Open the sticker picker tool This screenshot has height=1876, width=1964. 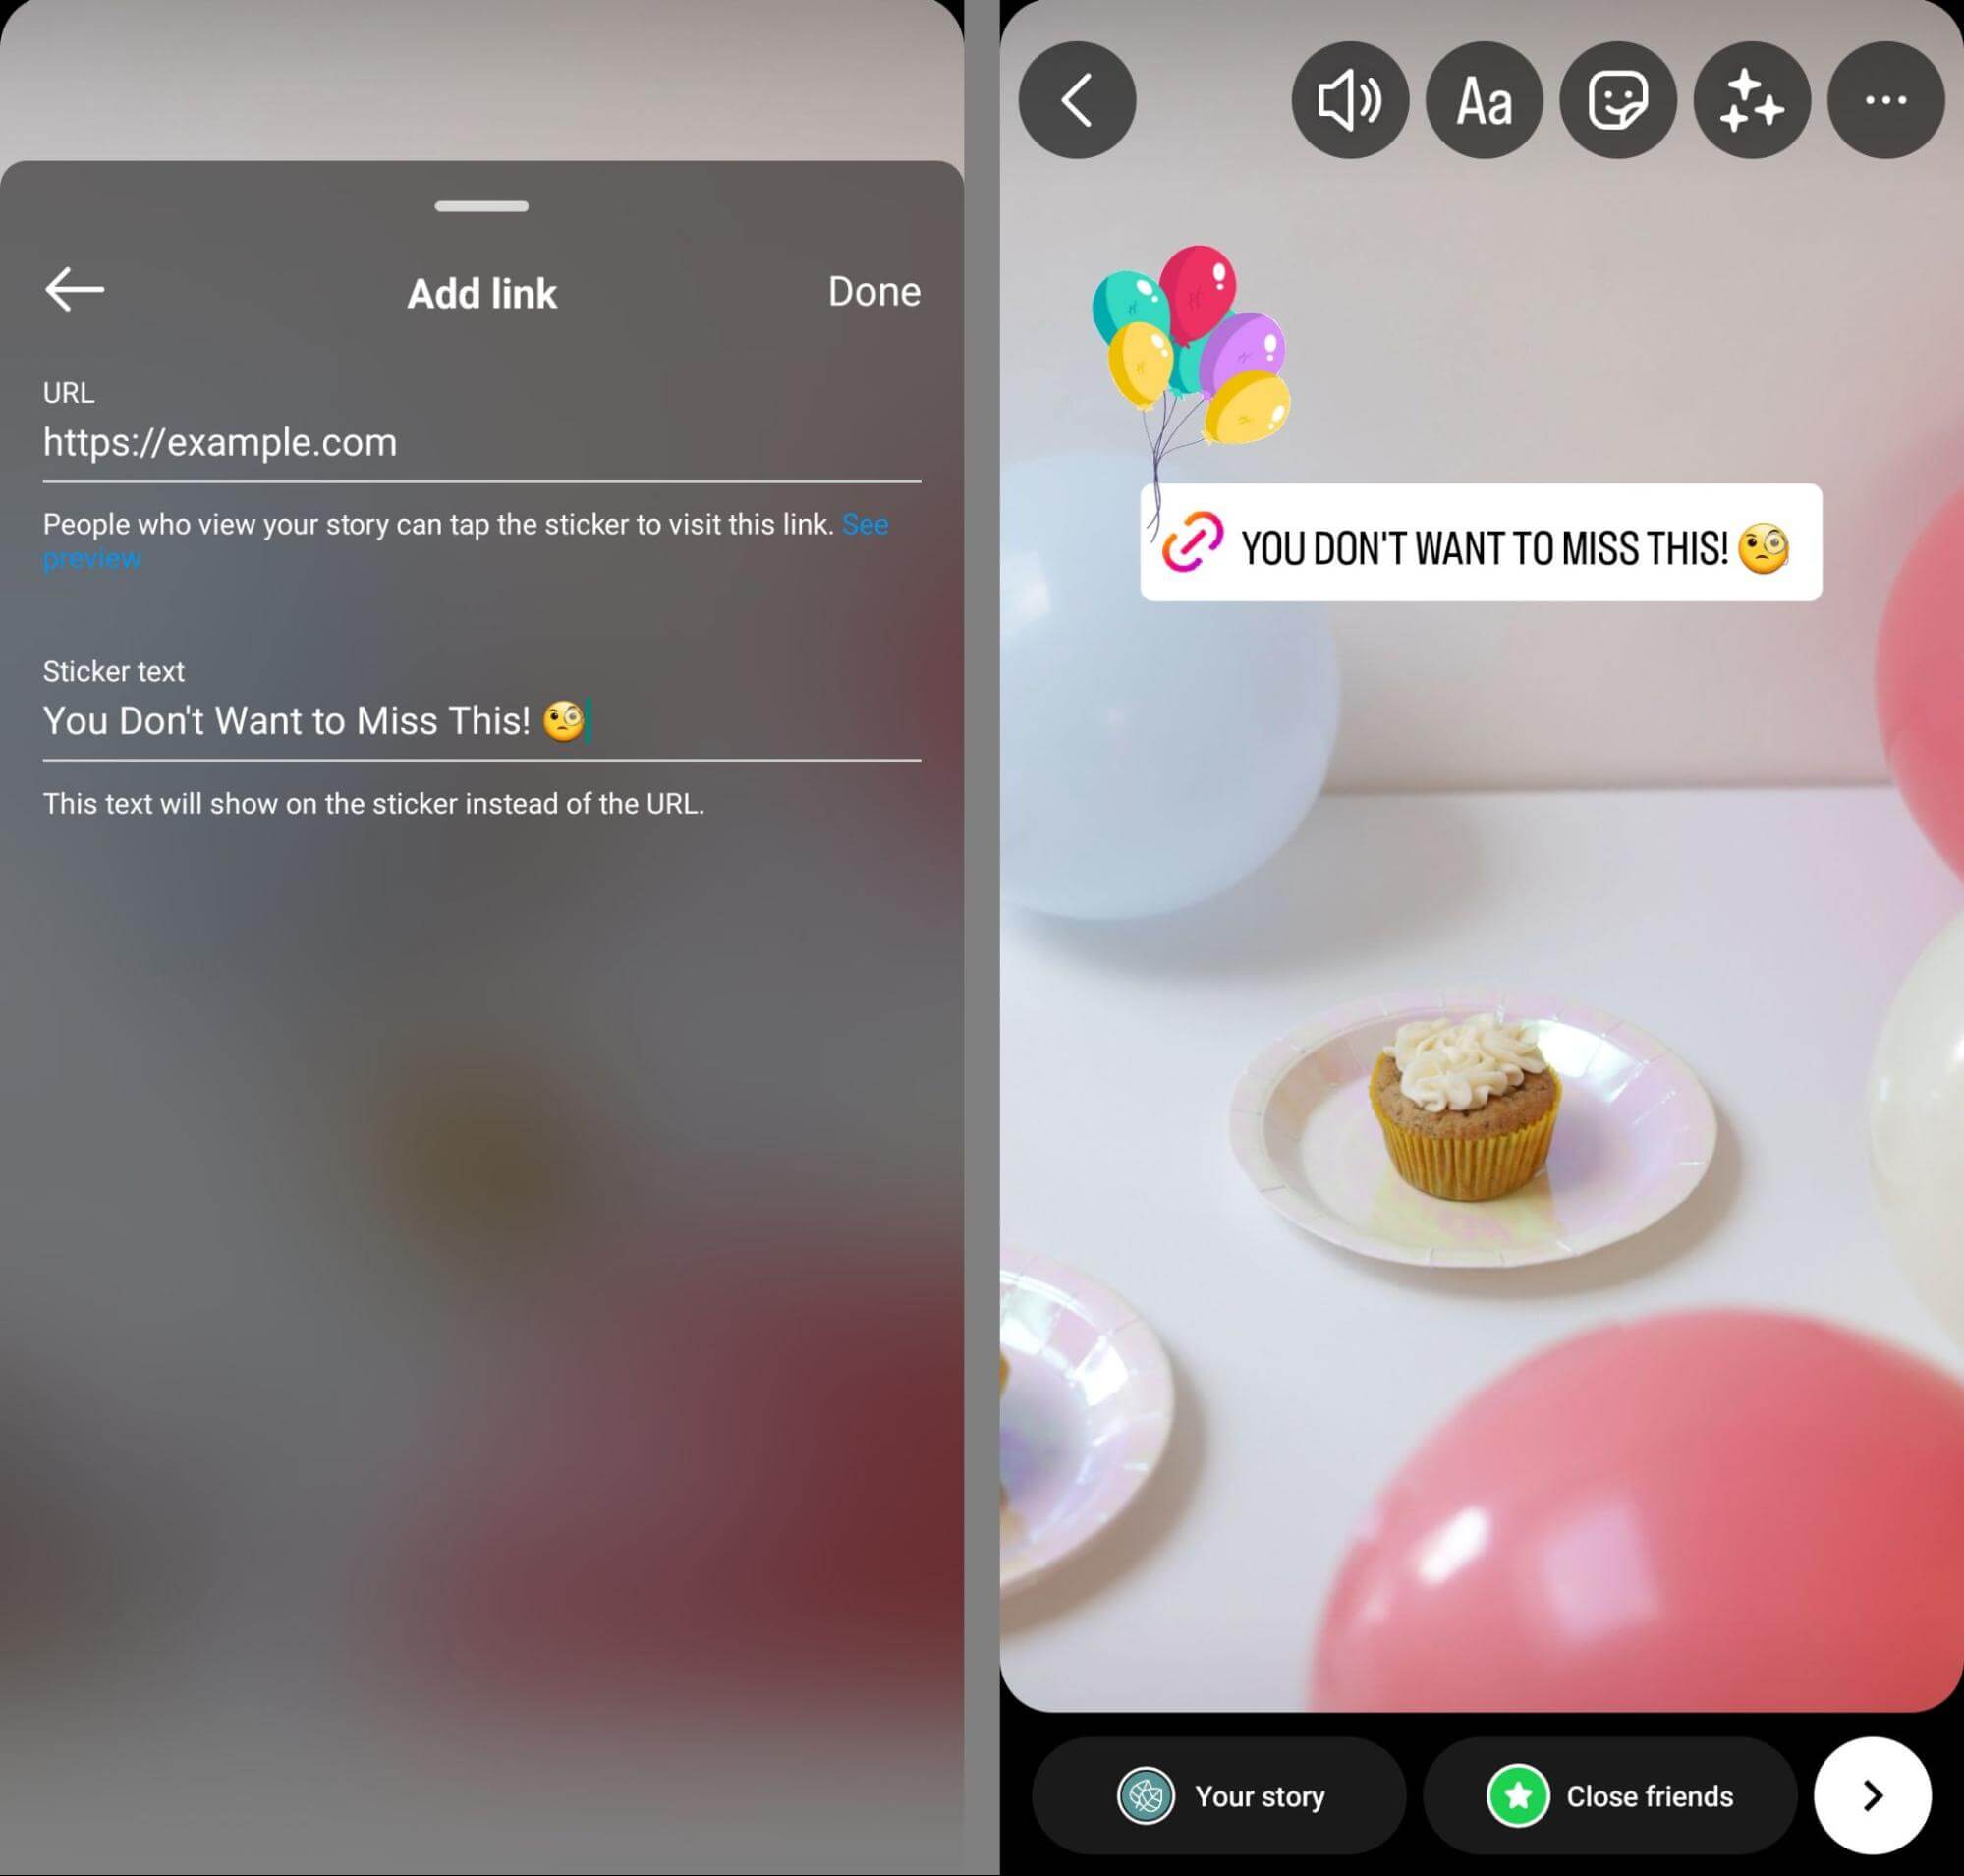pos(1615,100)
